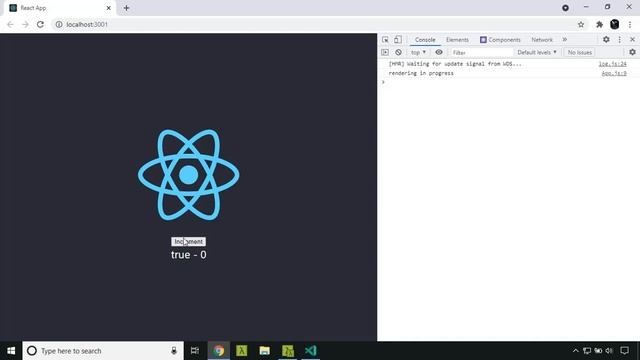Select the 'true - 0' counter text

tap(189, 255)
